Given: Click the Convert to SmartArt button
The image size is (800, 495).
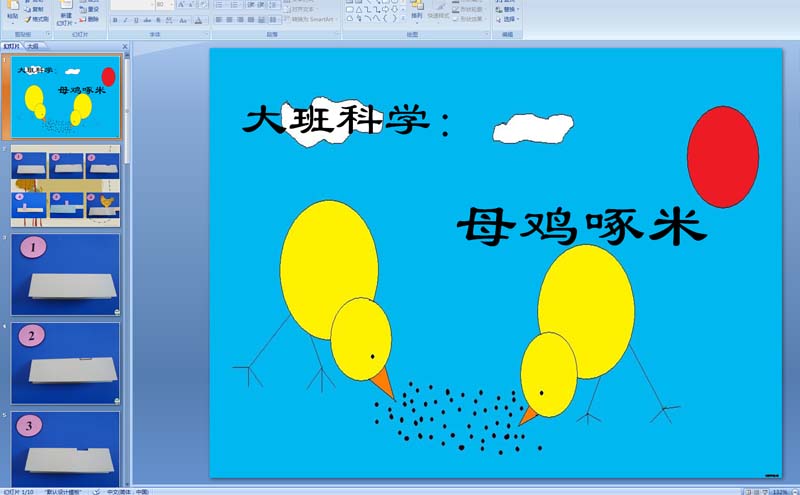Looking at the screenshot, I should coord(312,19).
